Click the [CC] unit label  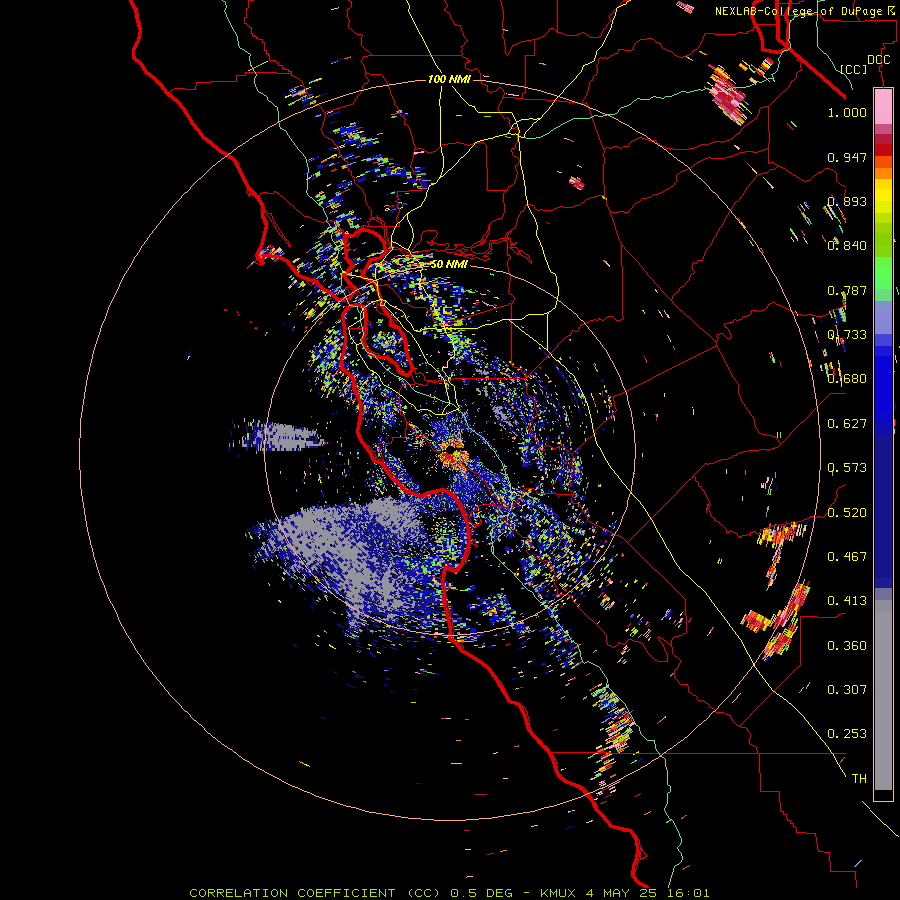click(x=854, y=69)
